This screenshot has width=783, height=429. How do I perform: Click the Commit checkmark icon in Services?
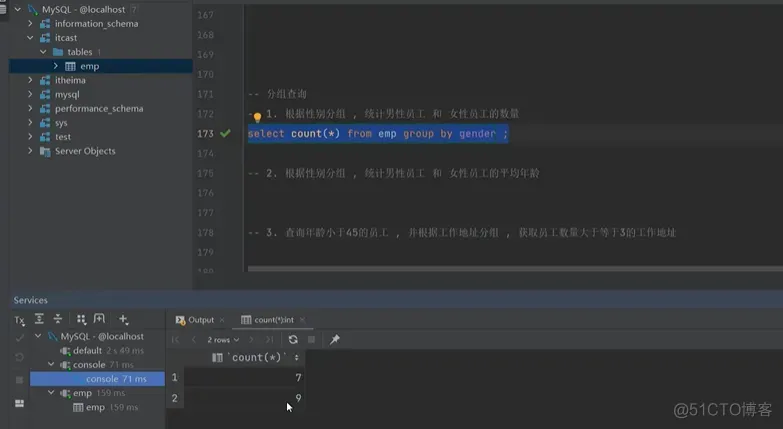[x=19, y=338]
